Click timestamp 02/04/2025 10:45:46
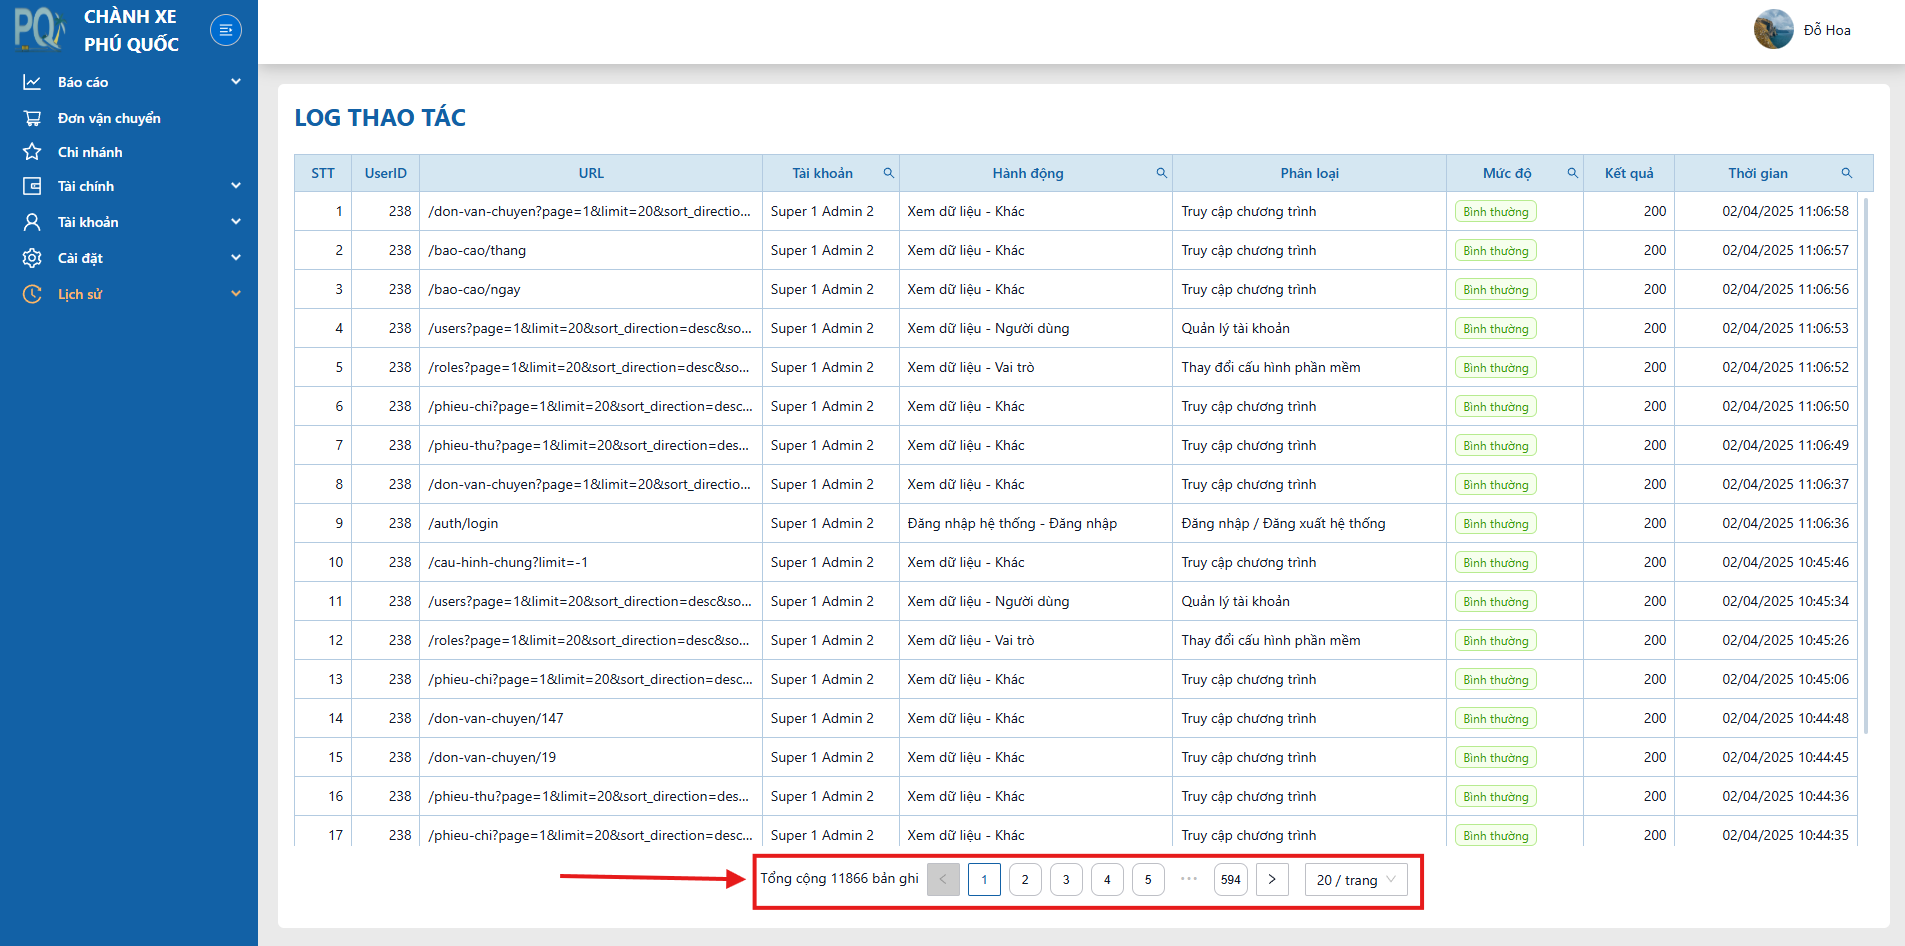1905x946 pixels. click(x=1785, y=562)
